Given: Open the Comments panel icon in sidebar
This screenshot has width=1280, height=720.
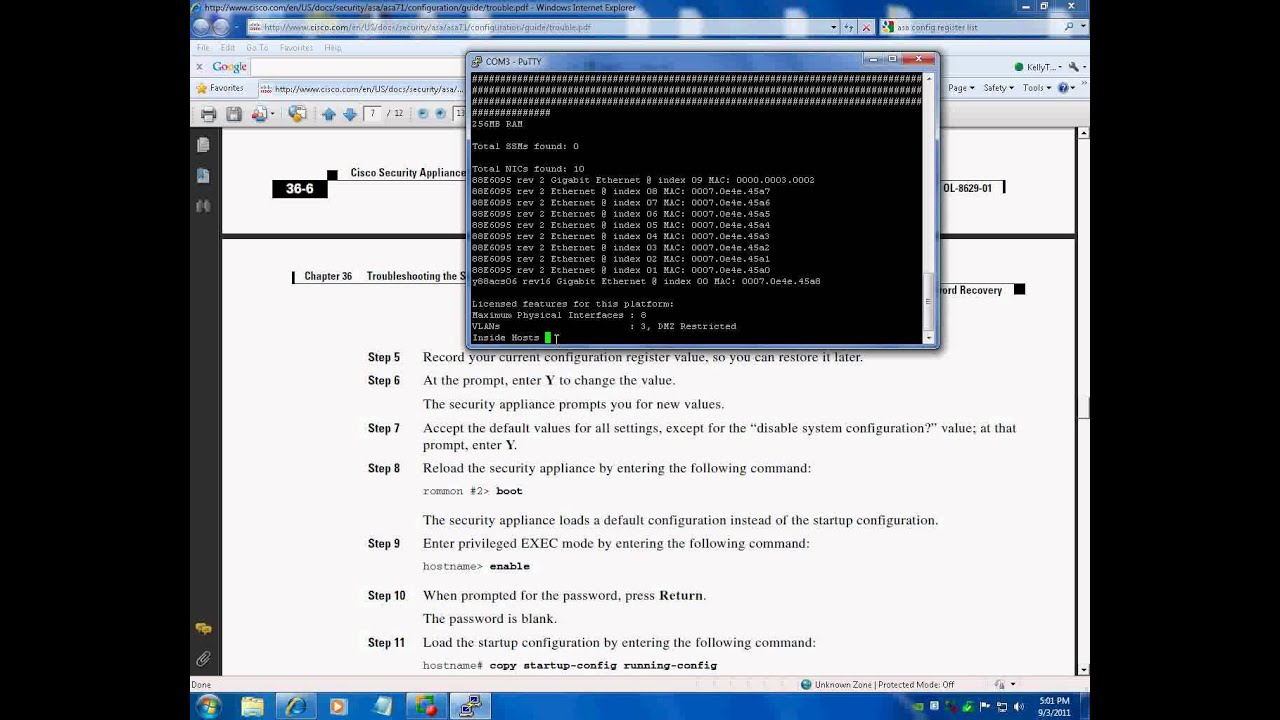Looking at the screenshot, I should click(x=203, y=629).
